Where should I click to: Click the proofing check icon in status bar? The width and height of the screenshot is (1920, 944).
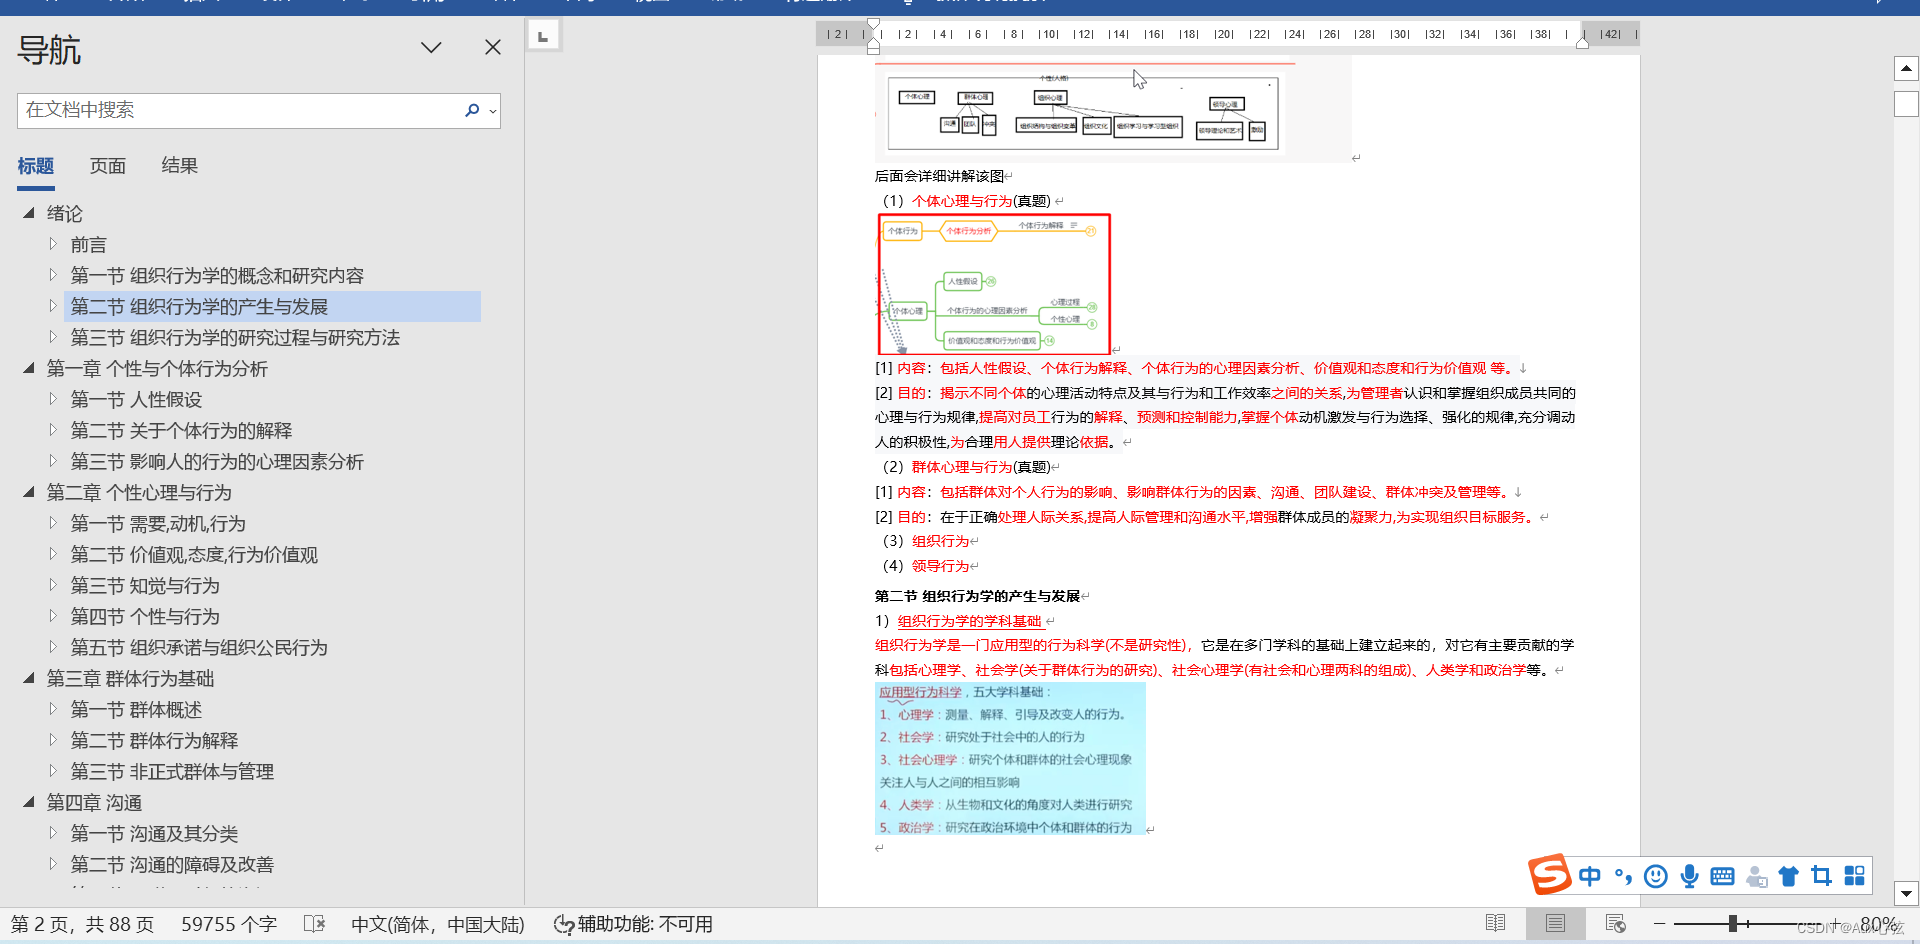(x=315, y=924)
